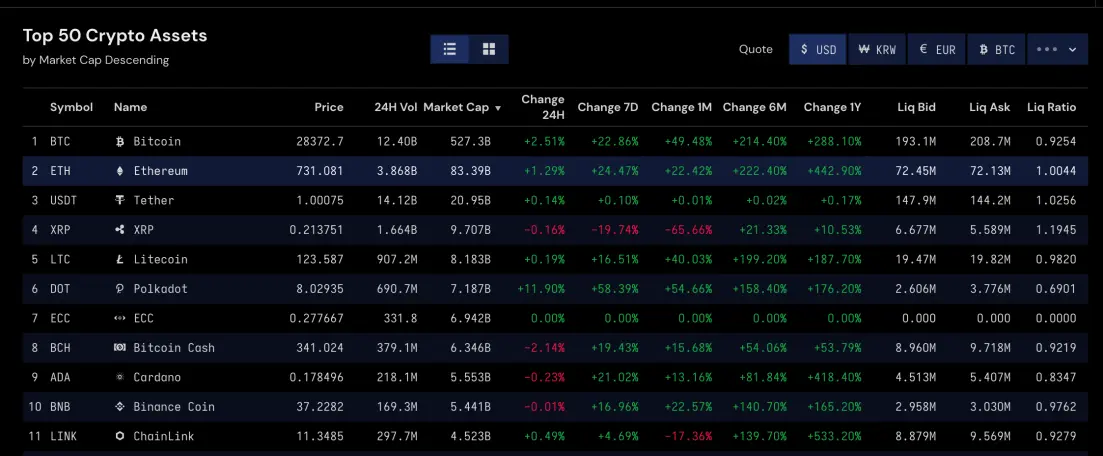Select the BTC symbol cell
The image size is (1103, 456).
60,141
